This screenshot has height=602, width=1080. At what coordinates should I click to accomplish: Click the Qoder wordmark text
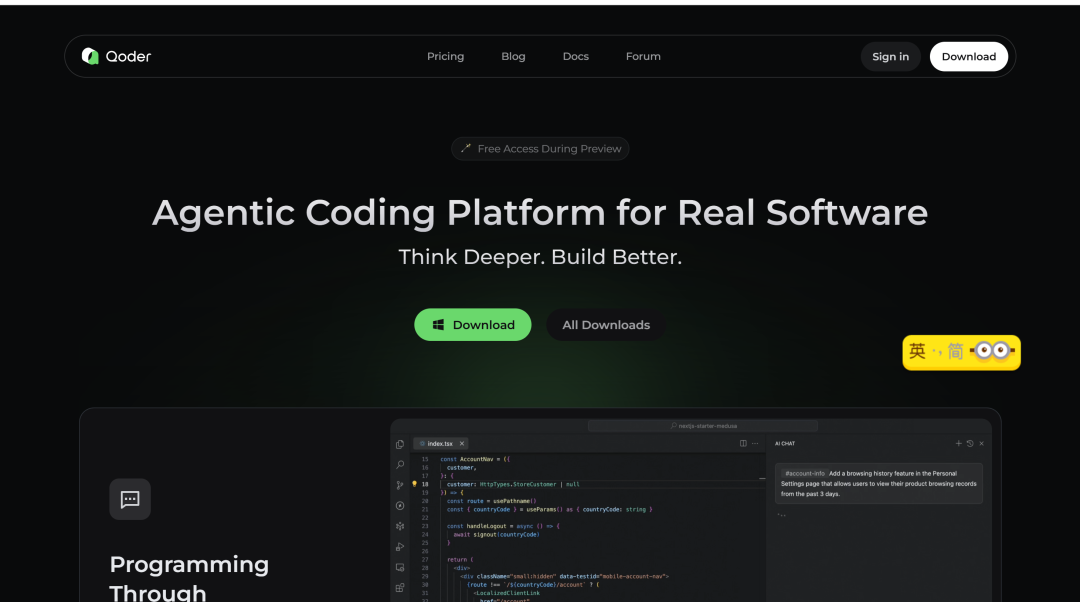128,56
